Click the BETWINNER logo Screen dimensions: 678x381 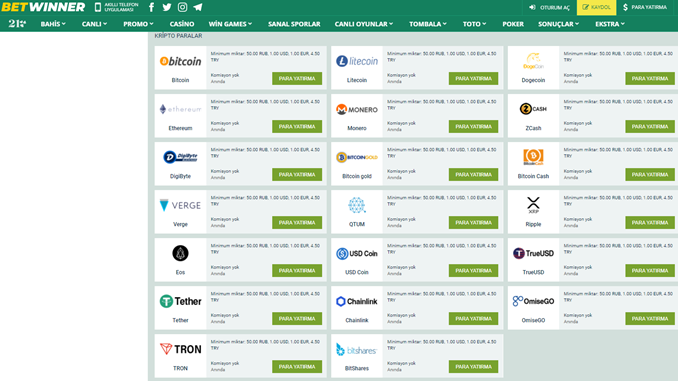coord(43,7)
